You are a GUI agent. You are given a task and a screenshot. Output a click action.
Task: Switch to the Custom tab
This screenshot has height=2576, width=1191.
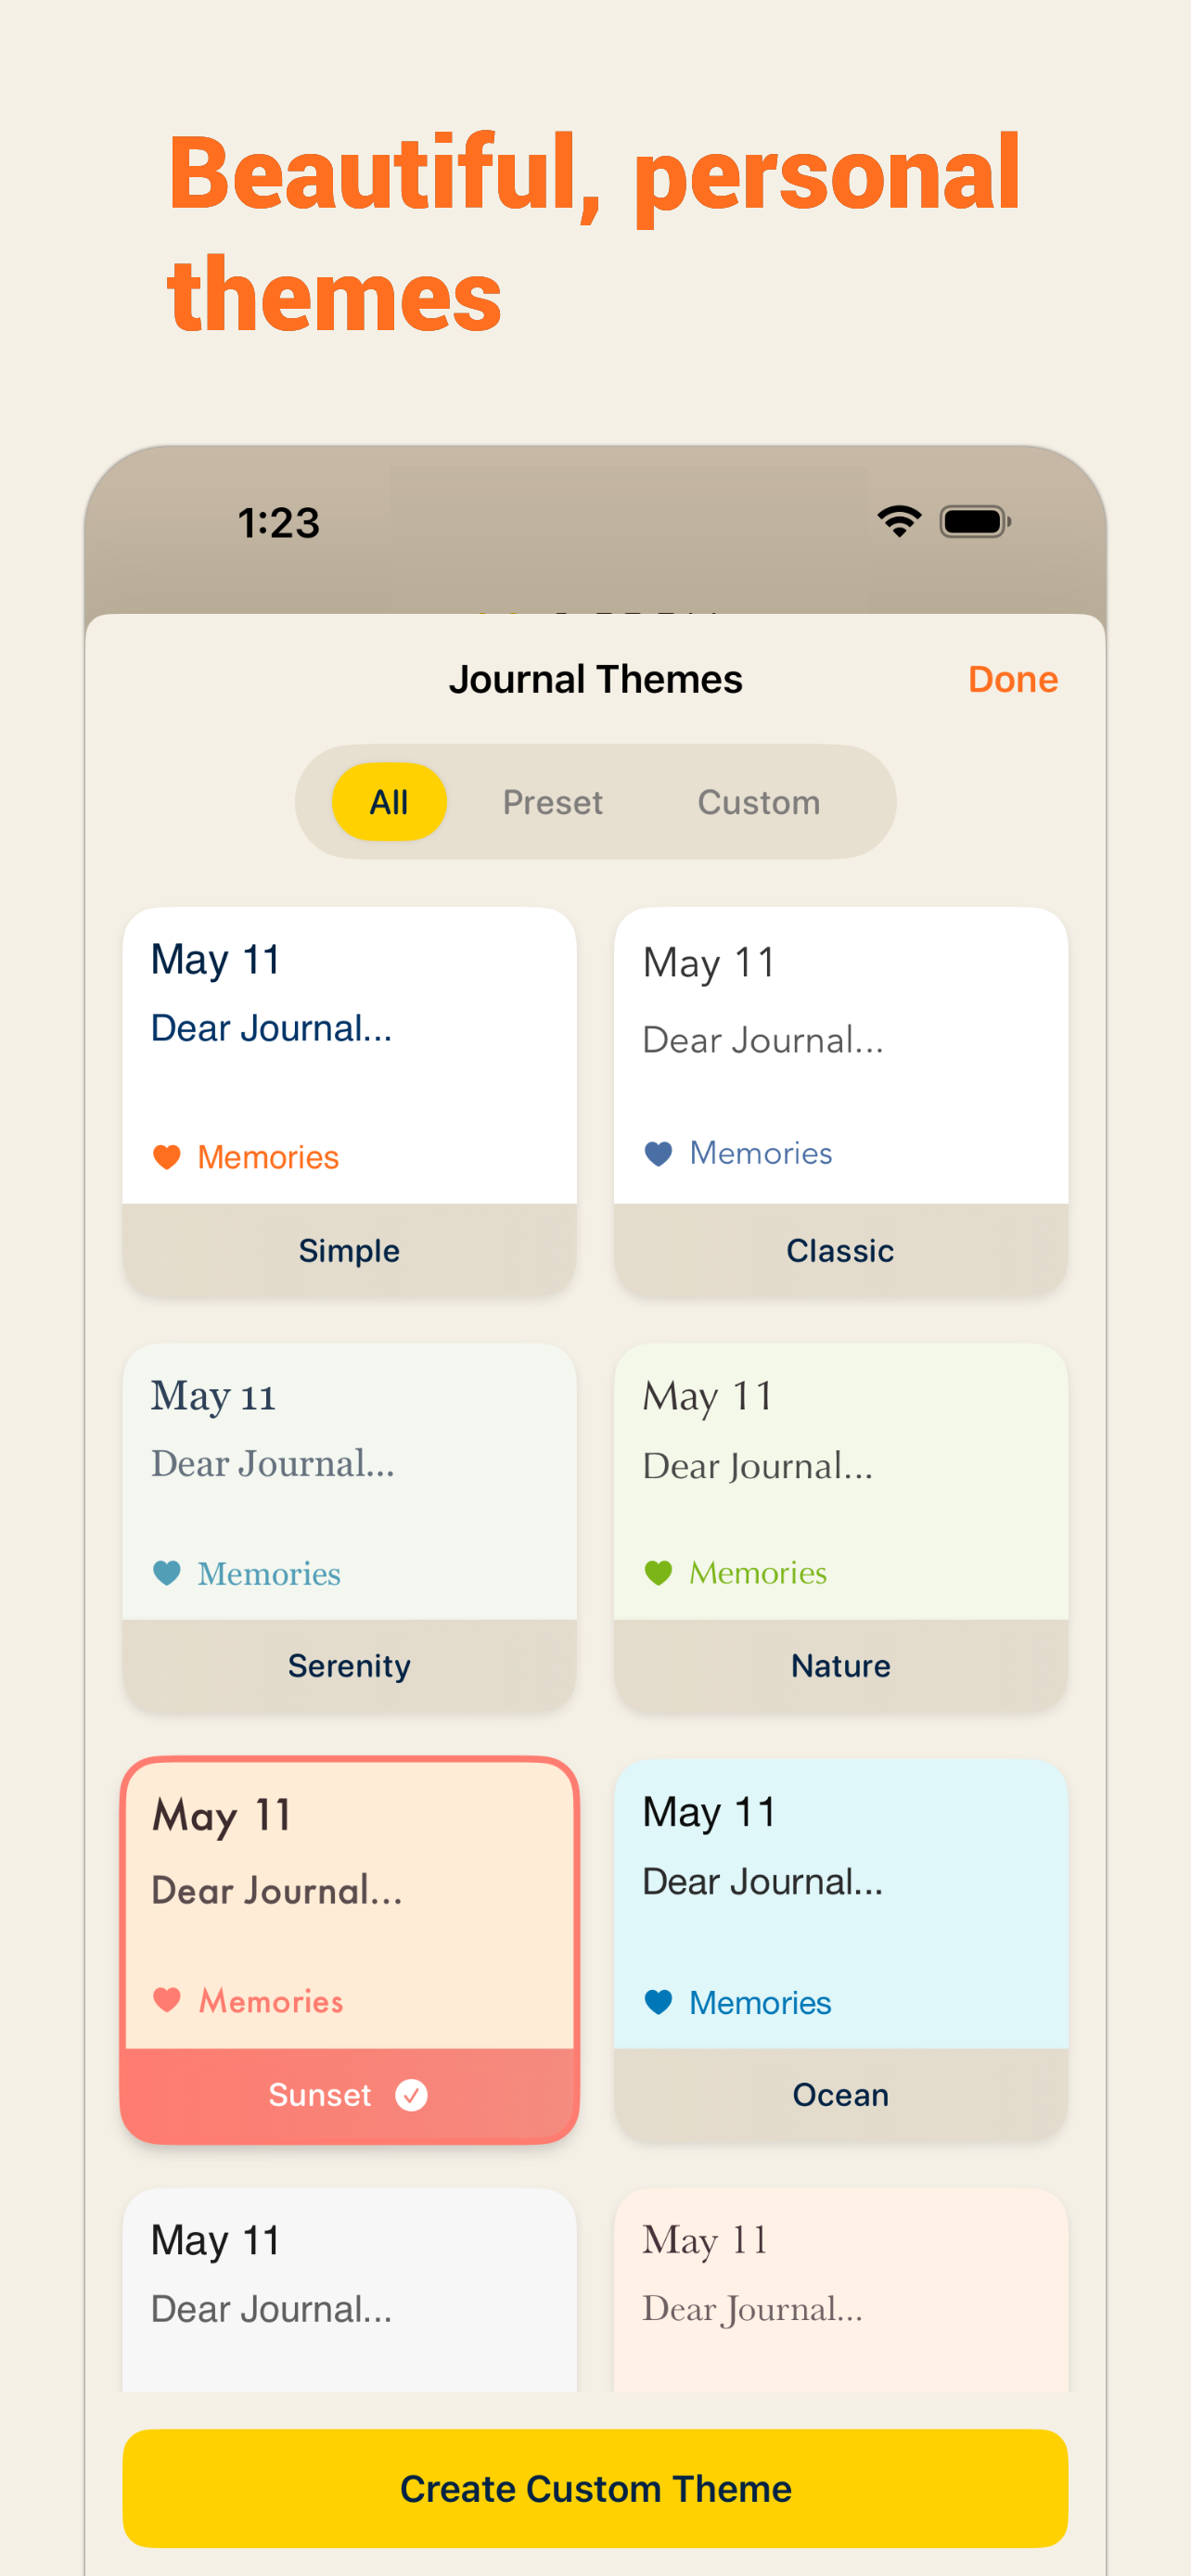[x=759, y=802]
